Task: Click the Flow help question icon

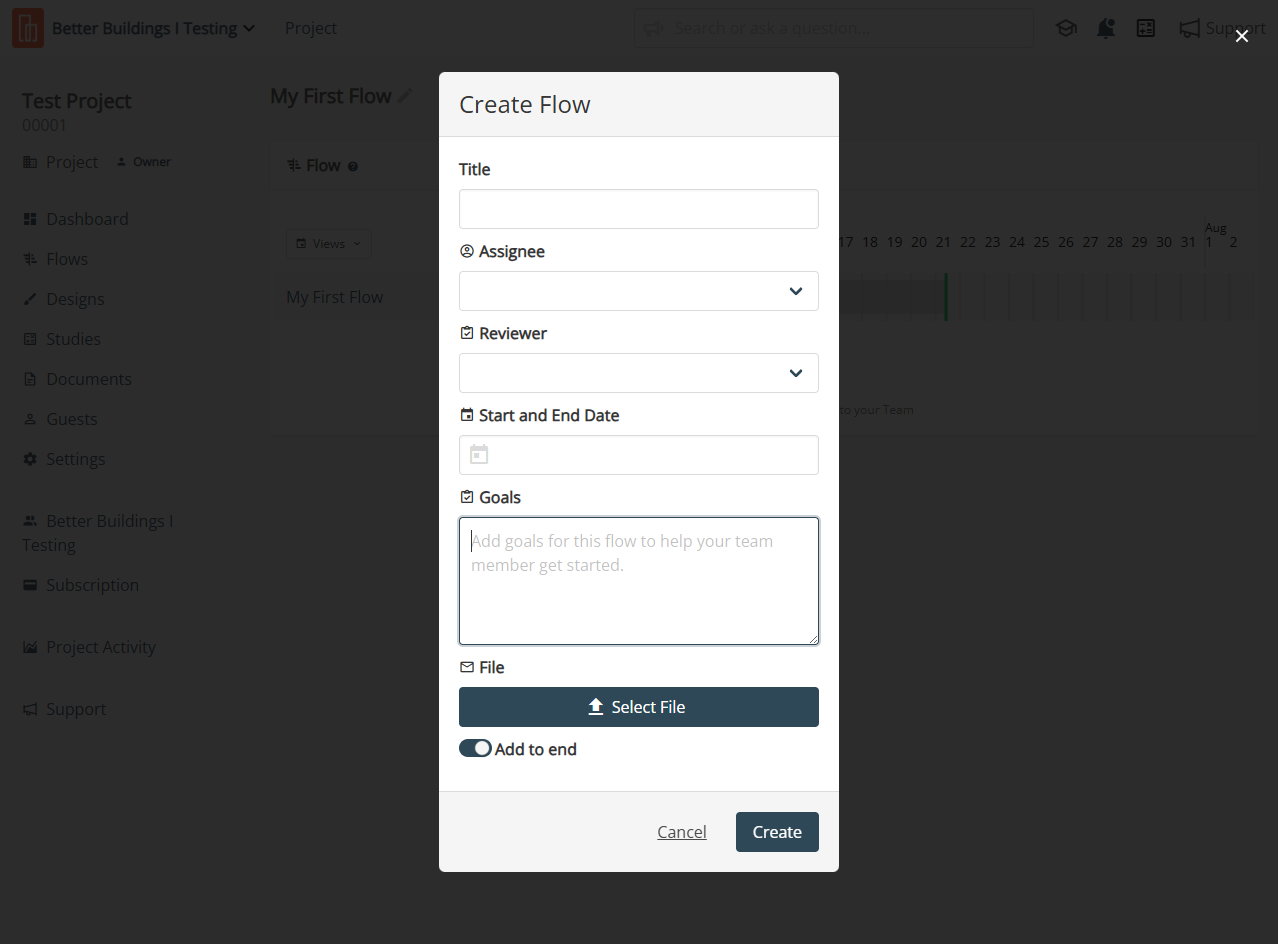Action: (x=353, y=166)
